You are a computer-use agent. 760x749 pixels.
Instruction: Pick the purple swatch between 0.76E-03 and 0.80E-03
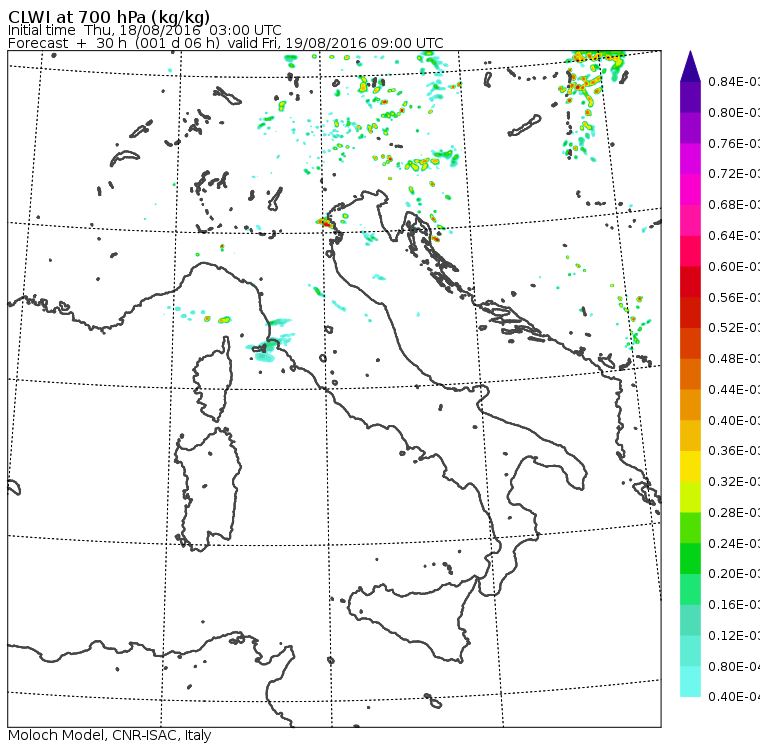[690, 128]
